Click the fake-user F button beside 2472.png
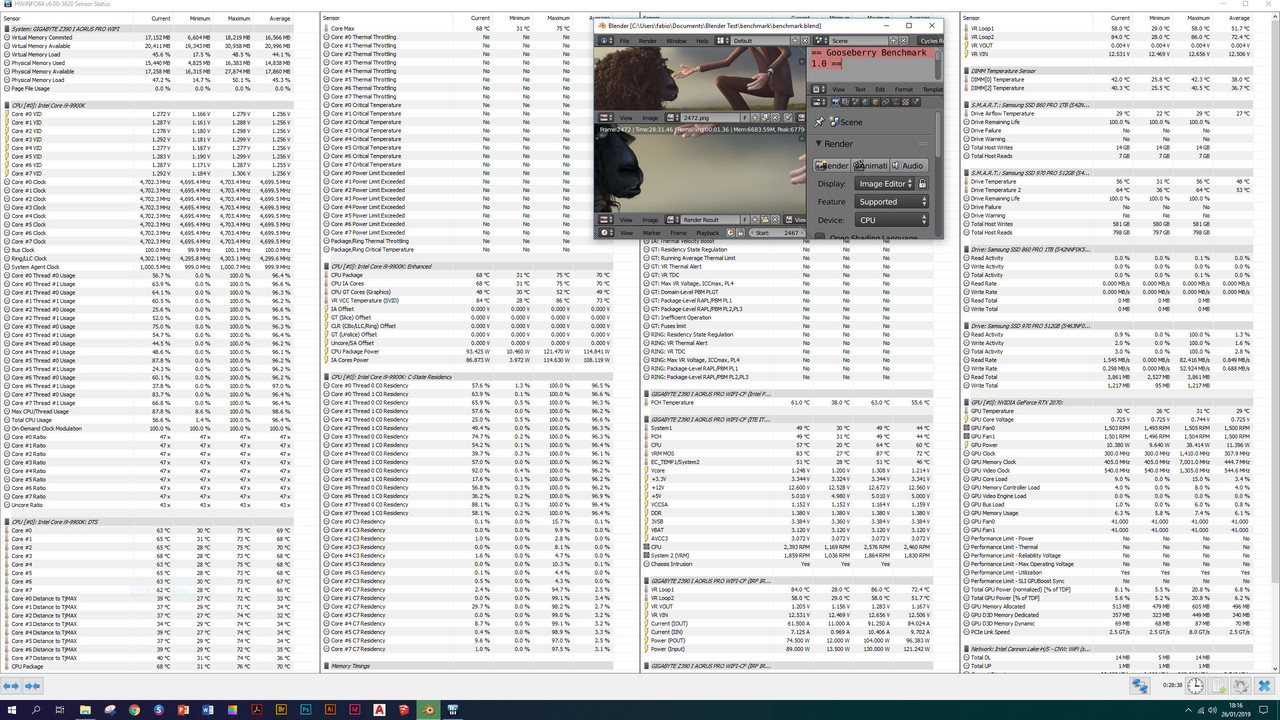Screen dimensions: 1280x720 pyautogui.click(x=744, y=117)
